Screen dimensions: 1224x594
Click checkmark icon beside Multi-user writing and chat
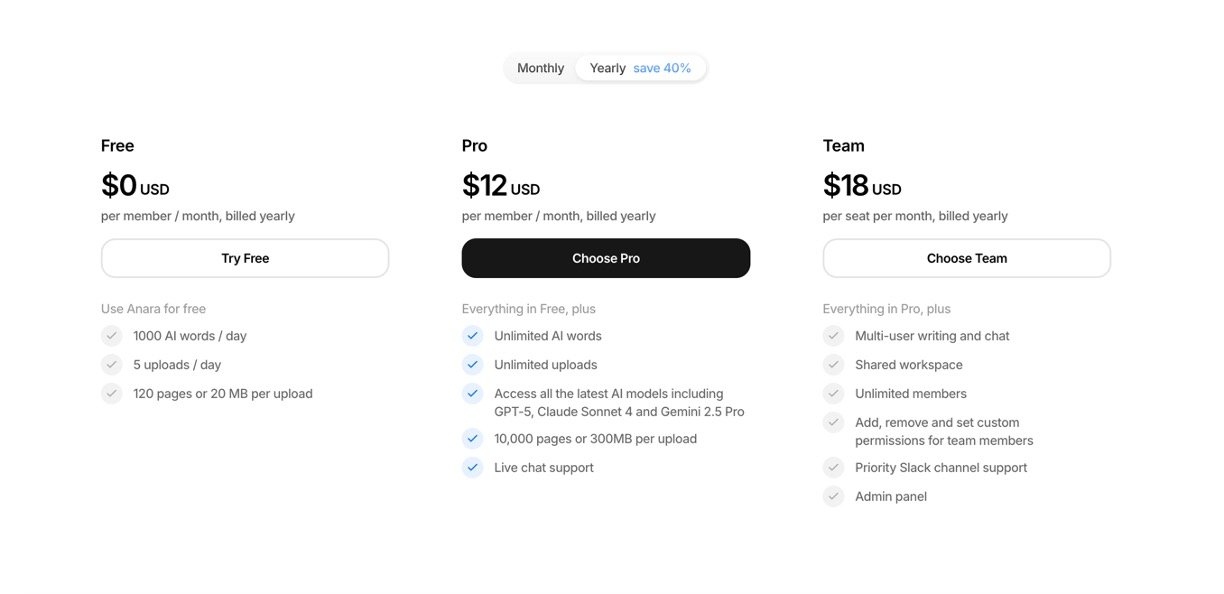point(833,336)
